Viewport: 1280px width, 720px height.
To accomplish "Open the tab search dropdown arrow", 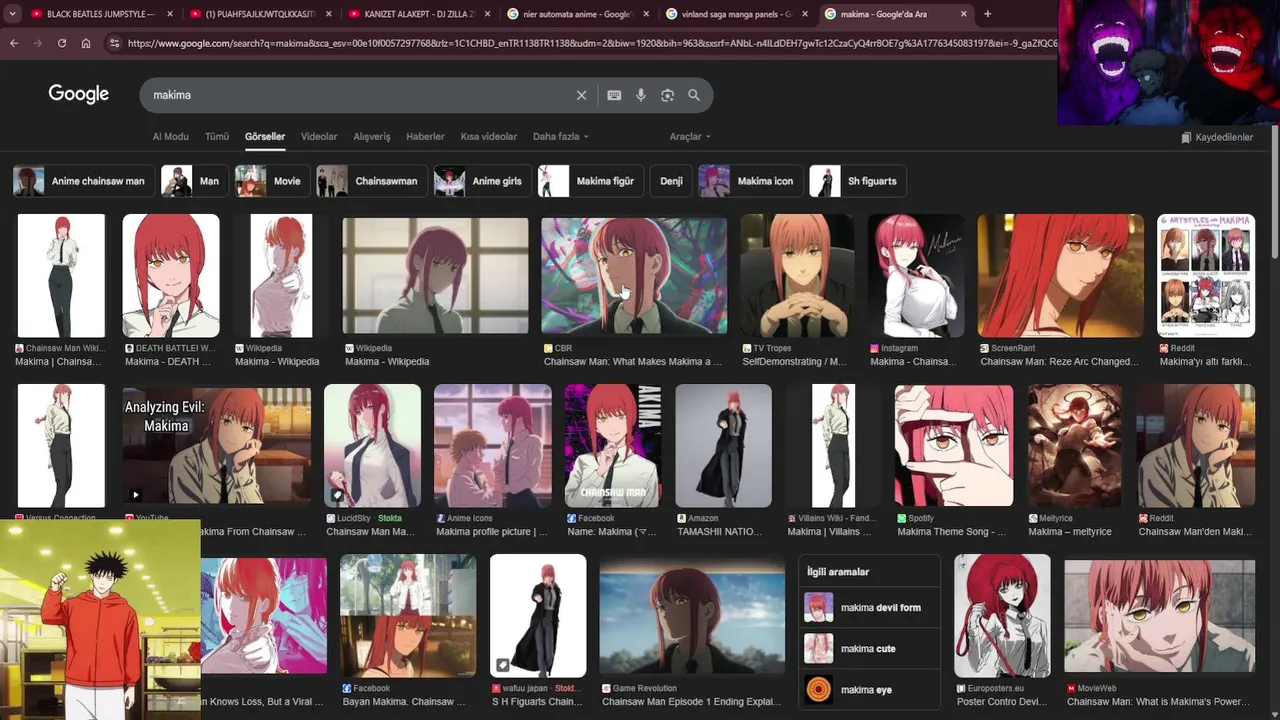I will [12, 14].
